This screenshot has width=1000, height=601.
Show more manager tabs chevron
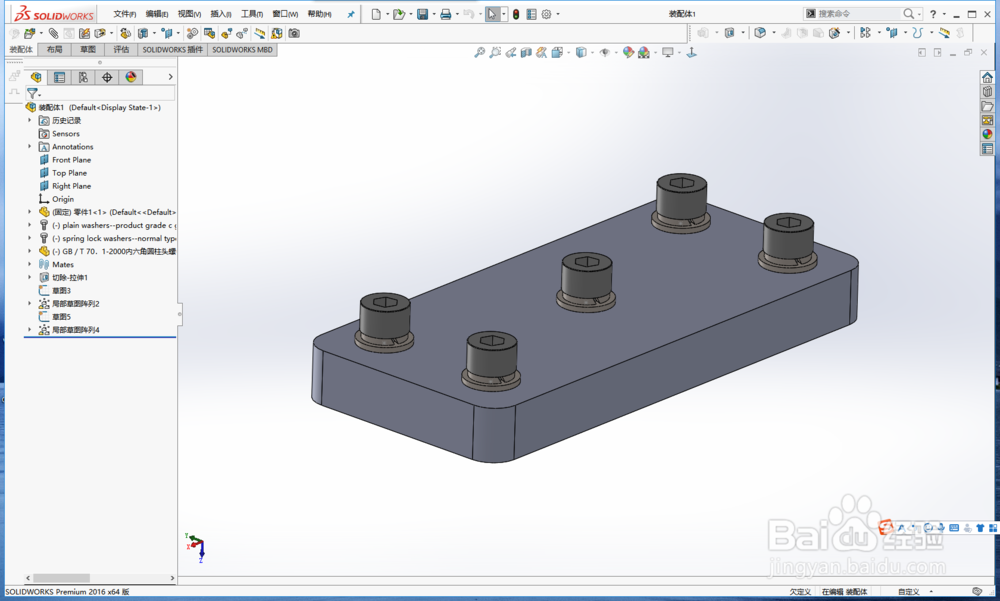click(x=170, y=77)
